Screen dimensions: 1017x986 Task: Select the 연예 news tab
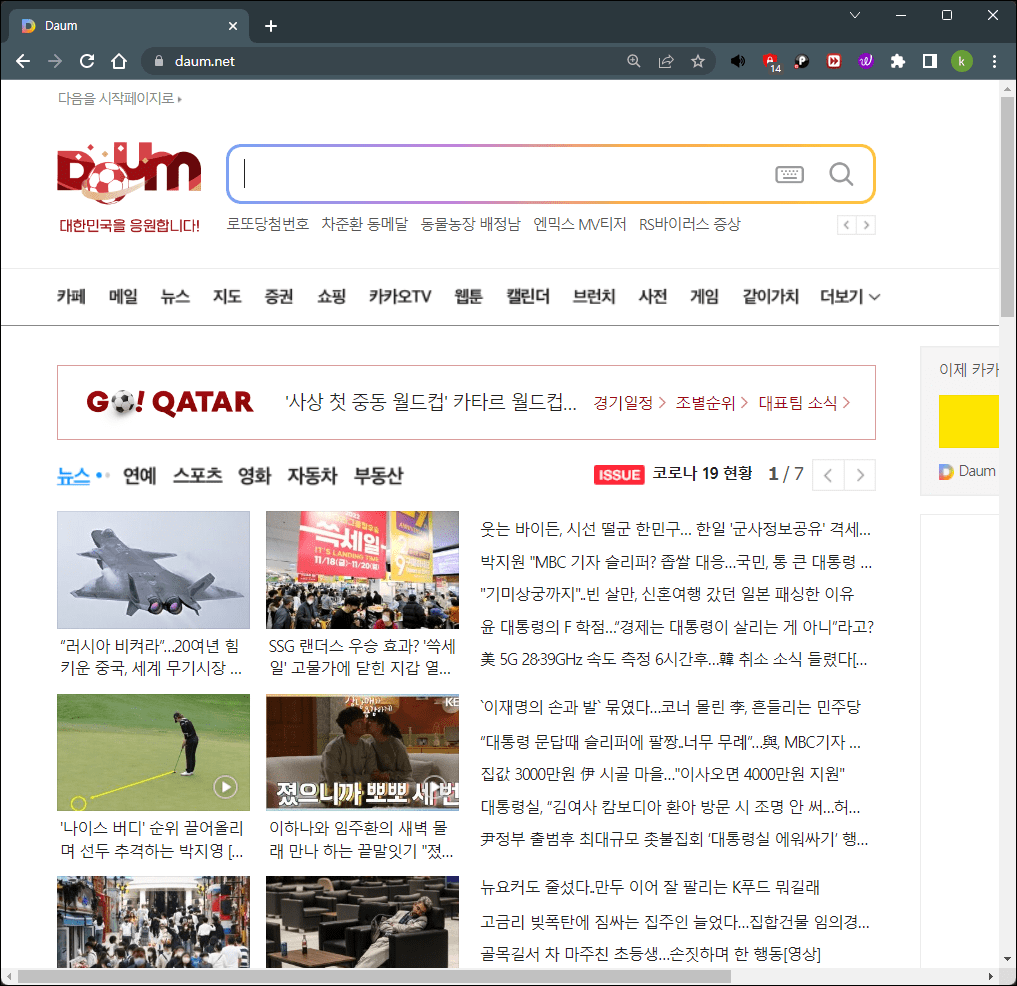[139, 475]
